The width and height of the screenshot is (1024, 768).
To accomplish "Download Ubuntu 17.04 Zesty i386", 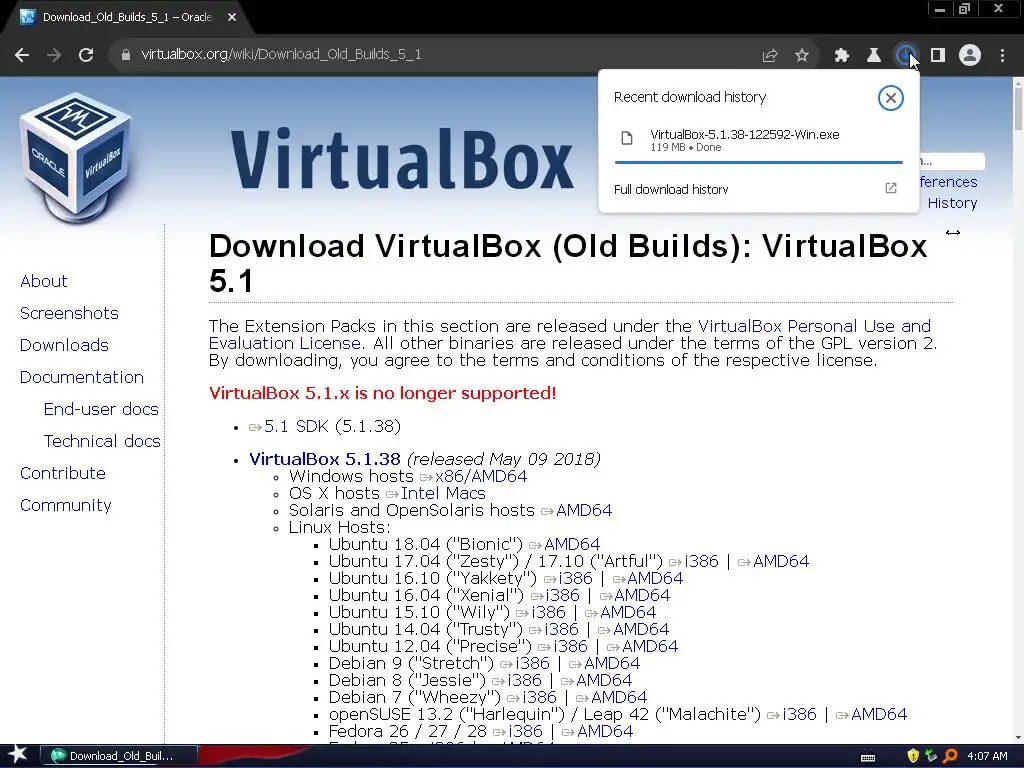I will pos(701,561).
